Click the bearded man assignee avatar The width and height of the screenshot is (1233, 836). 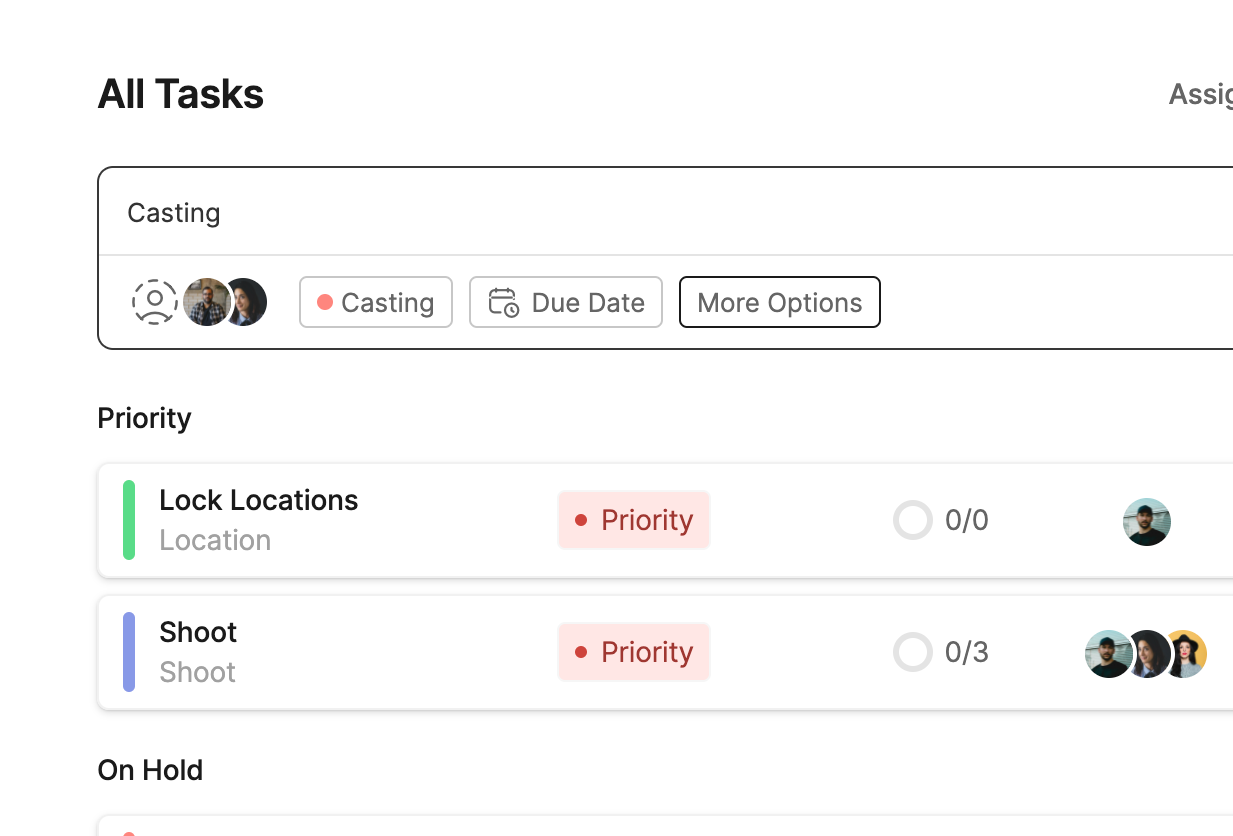tap(205, 302)
